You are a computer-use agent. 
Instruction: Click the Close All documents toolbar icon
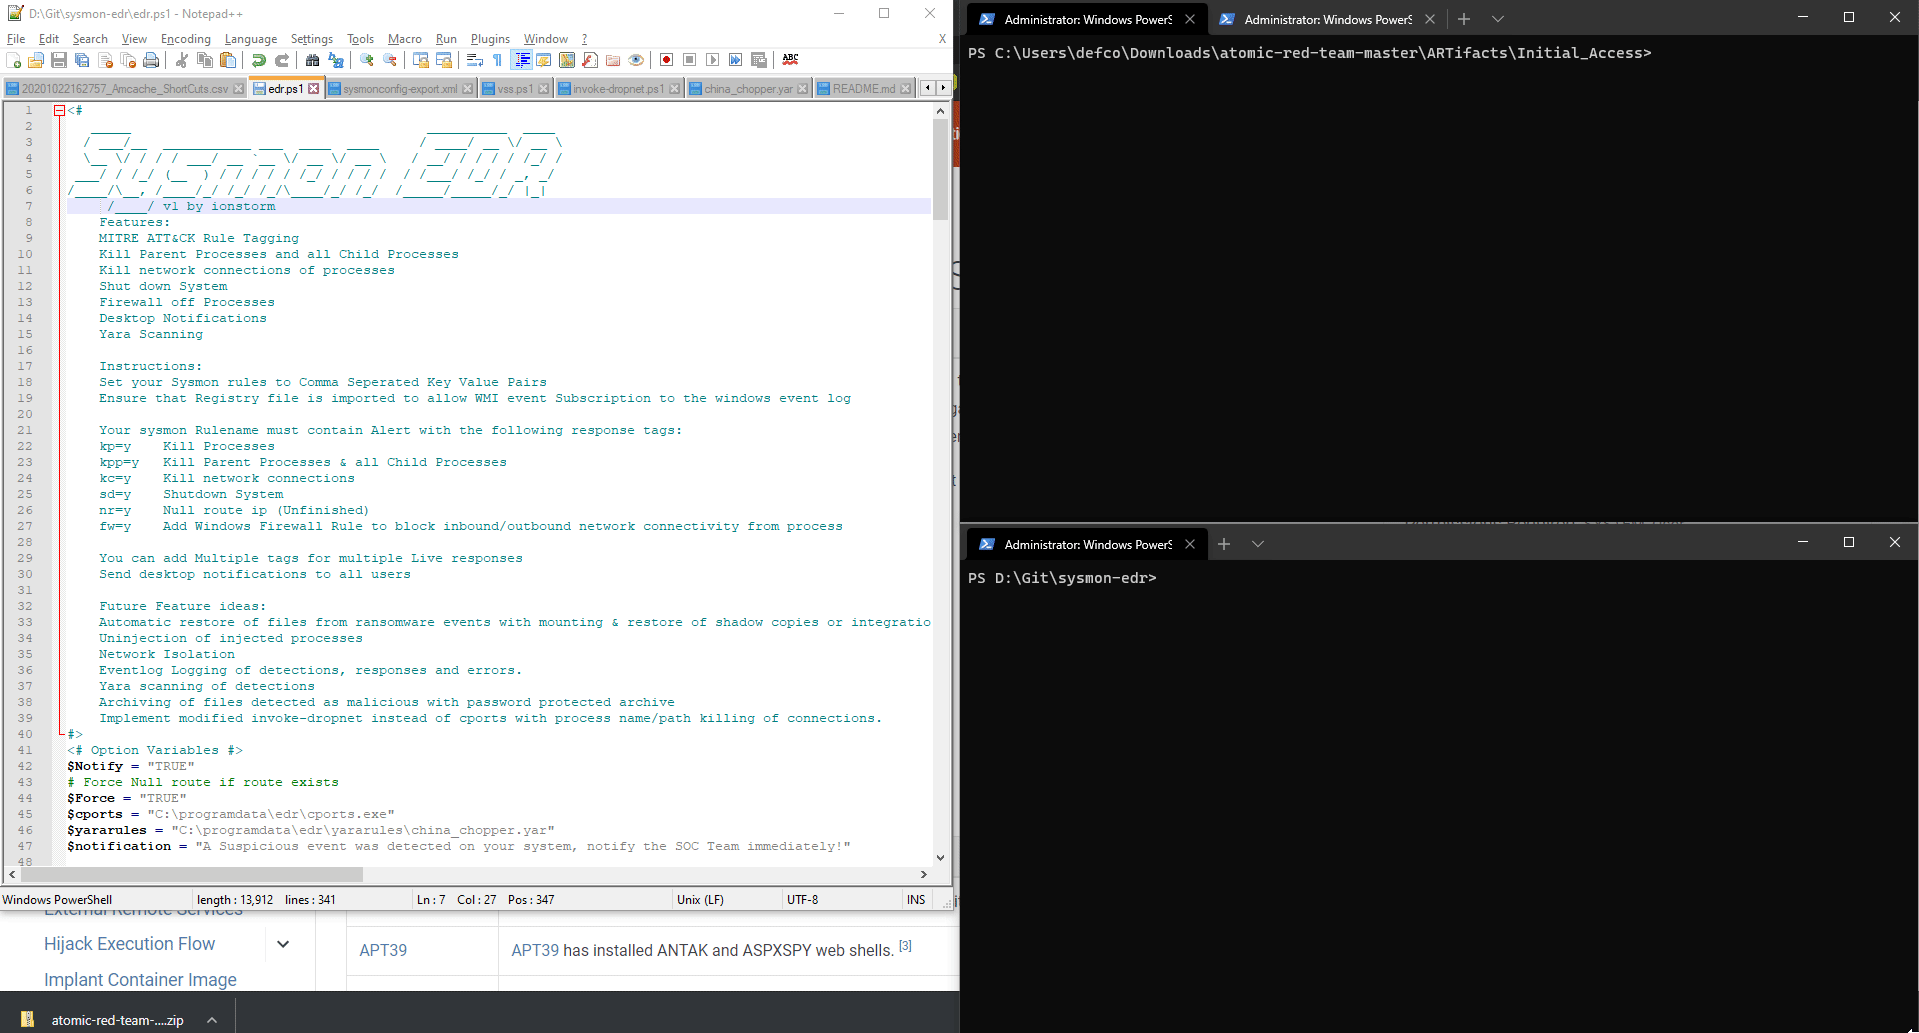click(x=128, y=61)
